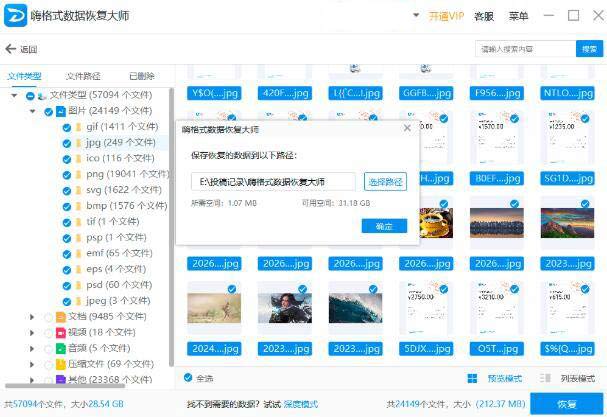This screenshot has height=417, width=607.
Task: Click 选择路径 button
Action: pyautogui.click(x=385, y=182)
